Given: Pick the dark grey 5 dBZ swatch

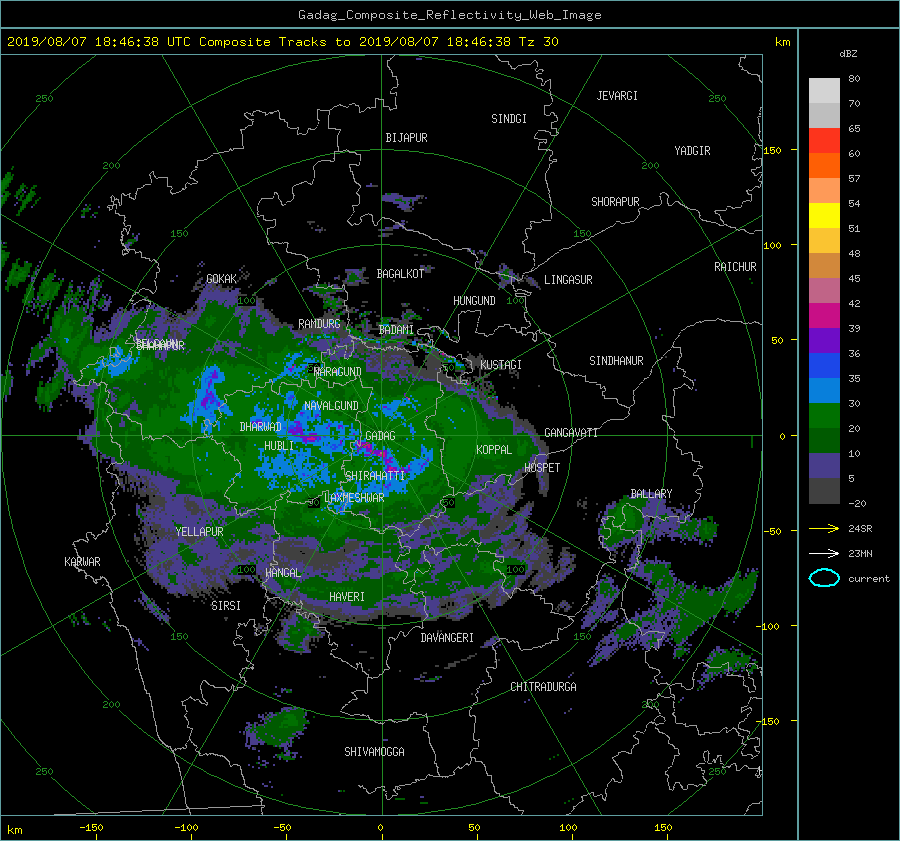Looking at the screenshot, I should click(x=824, y=491).
